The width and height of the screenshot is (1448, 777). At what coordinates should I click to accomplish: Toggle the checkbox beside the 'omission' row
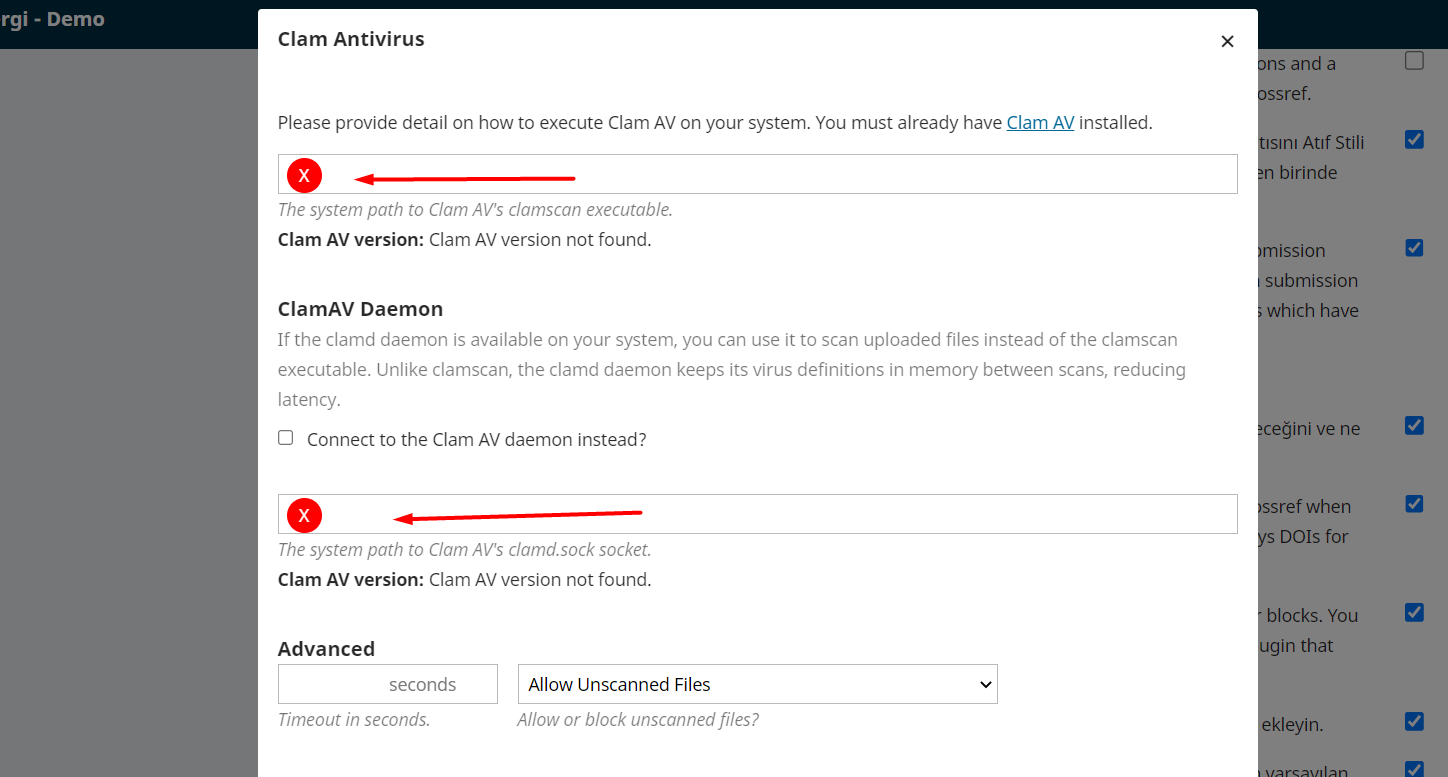pos(1414,248)
